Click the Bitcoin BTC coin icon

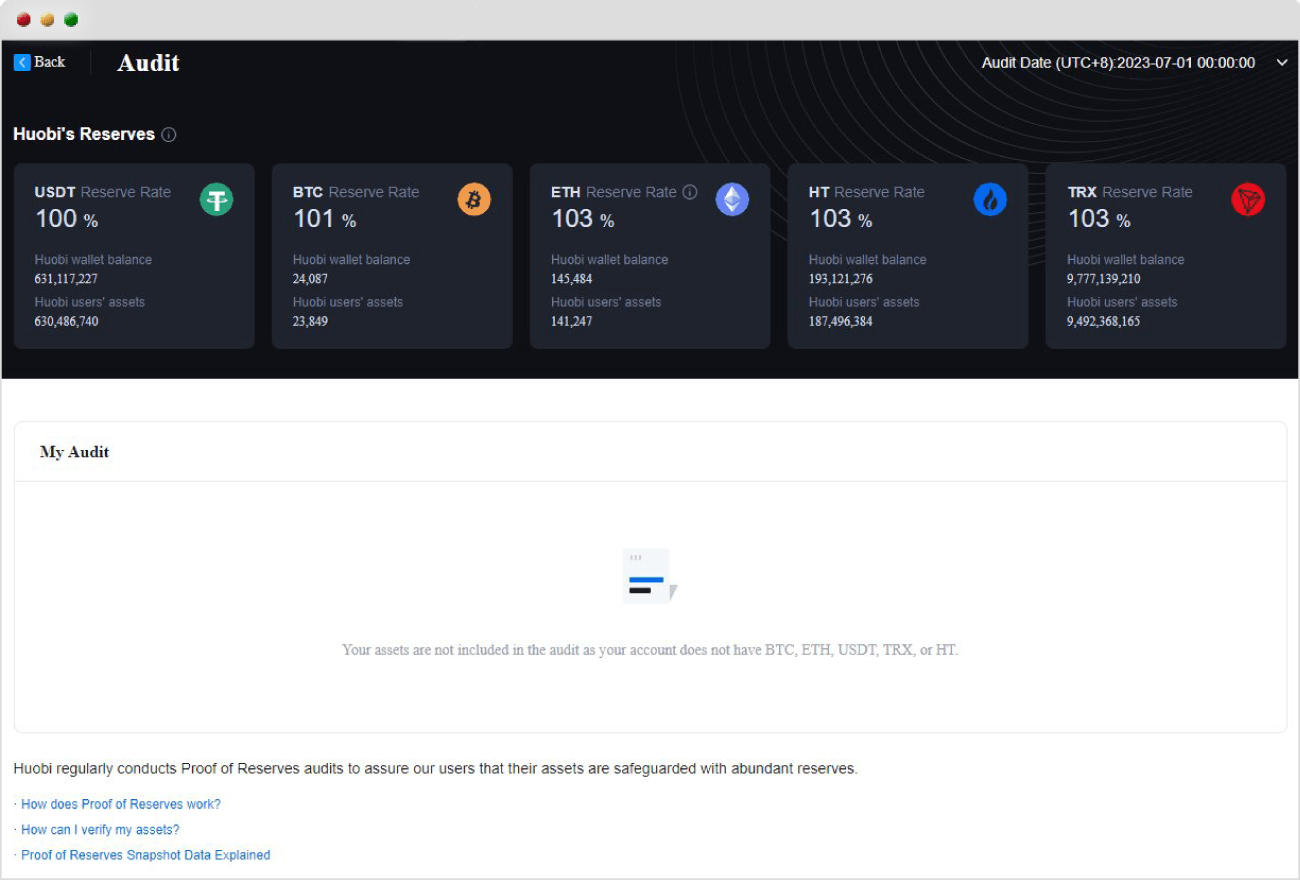point(474,199)
